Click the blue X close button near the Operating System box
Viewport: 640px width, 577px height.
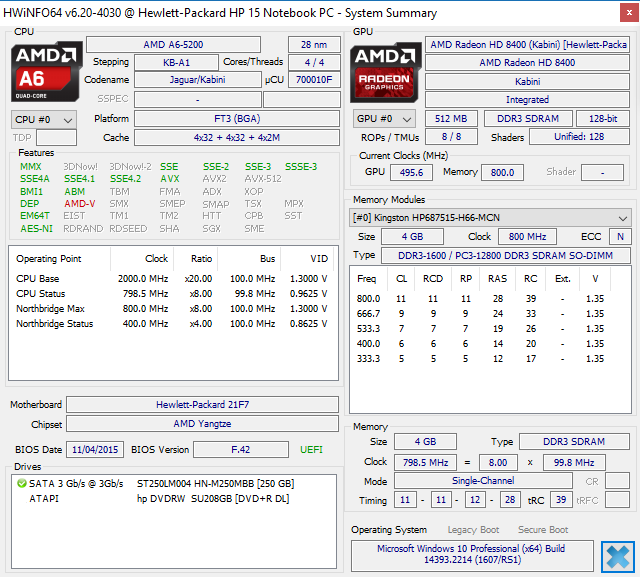click(618, 557)
